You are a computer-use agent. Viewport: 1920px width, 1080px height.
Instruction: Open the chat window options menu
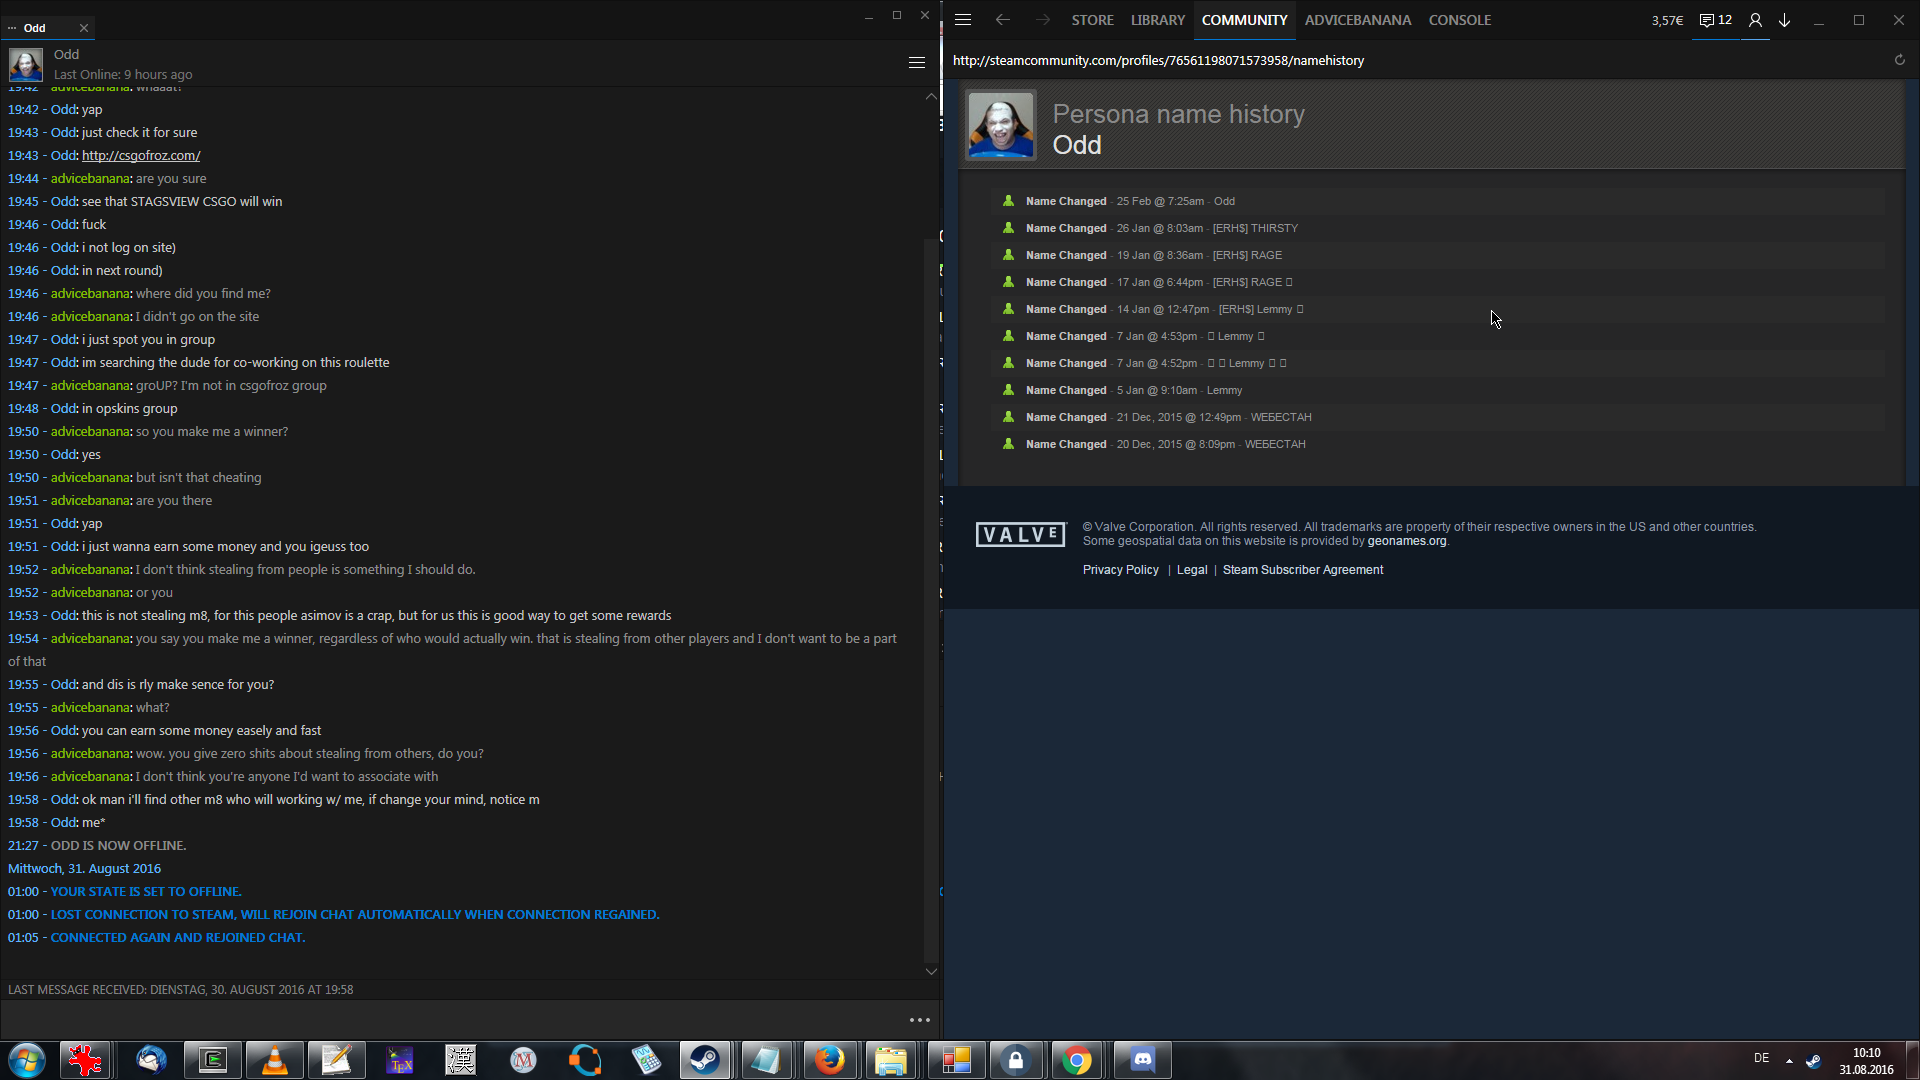(916, 63)
